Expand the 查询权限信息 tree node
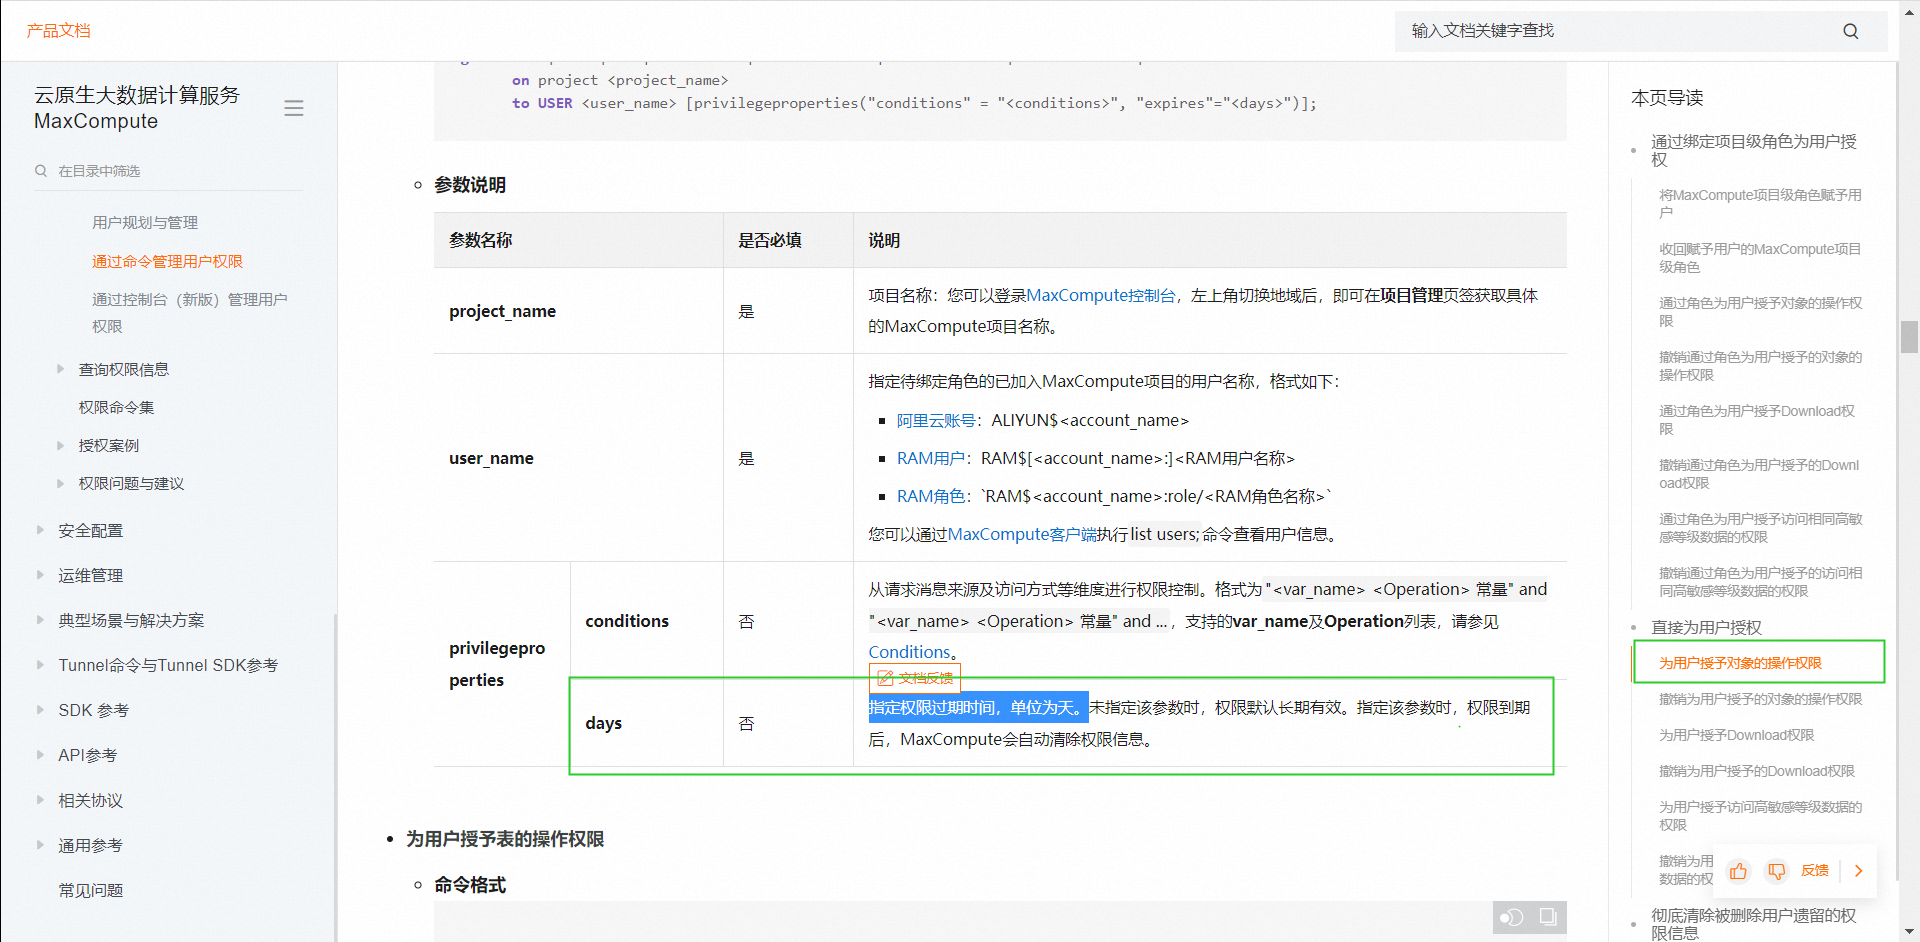Image resolution: width=1920 pixels, height=942 pixels. 60,369
